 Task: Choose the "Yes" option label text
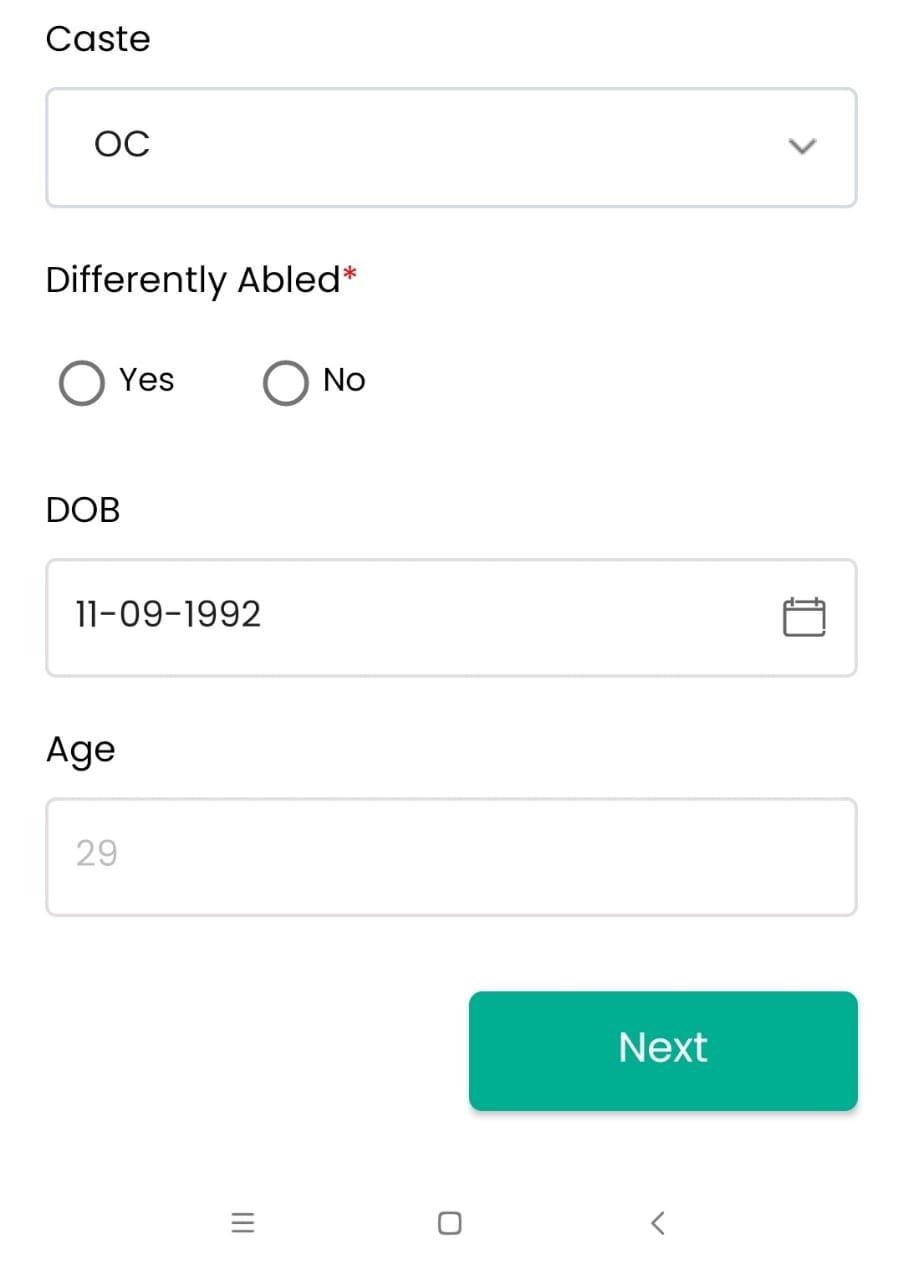(147, 380)
